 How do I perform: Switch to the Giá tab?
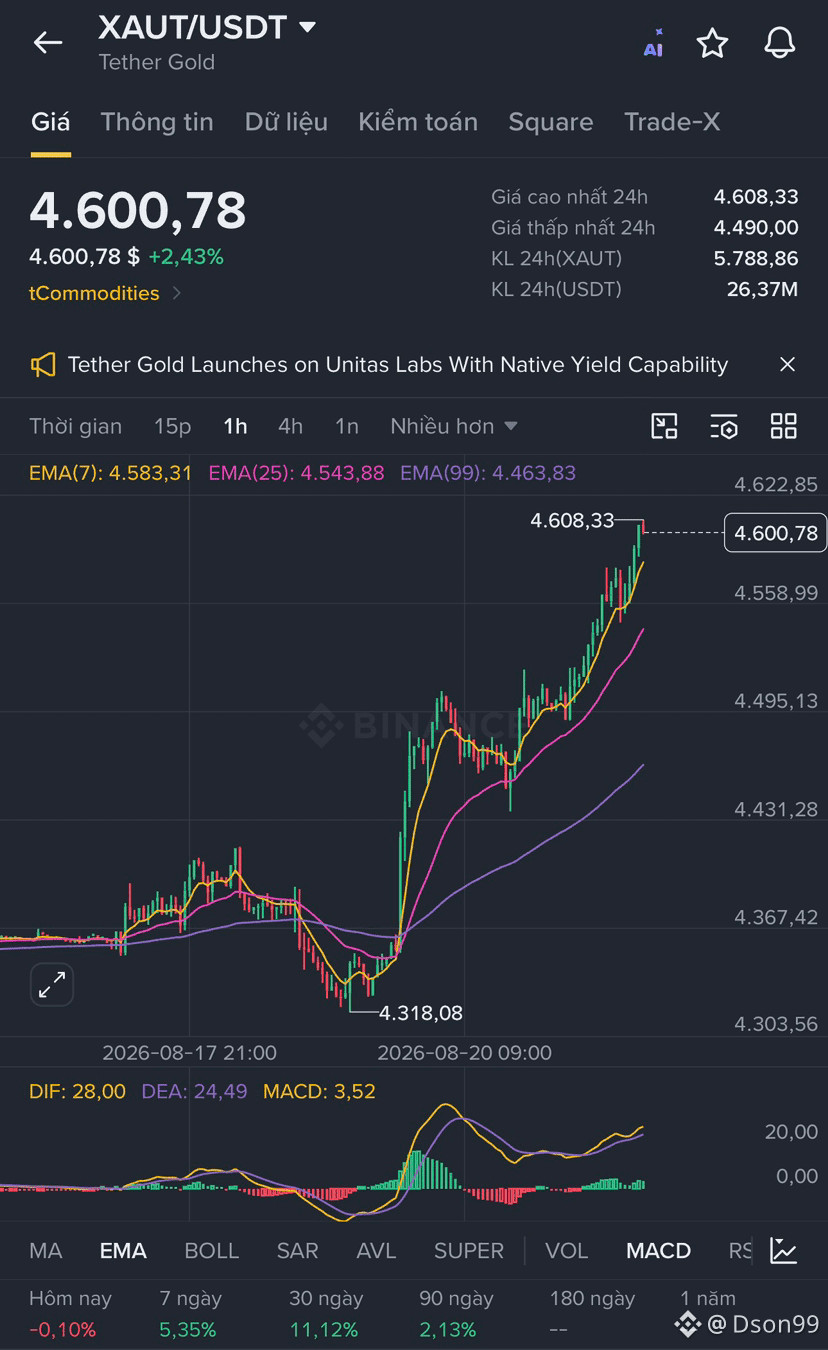(x=50, y=122)
